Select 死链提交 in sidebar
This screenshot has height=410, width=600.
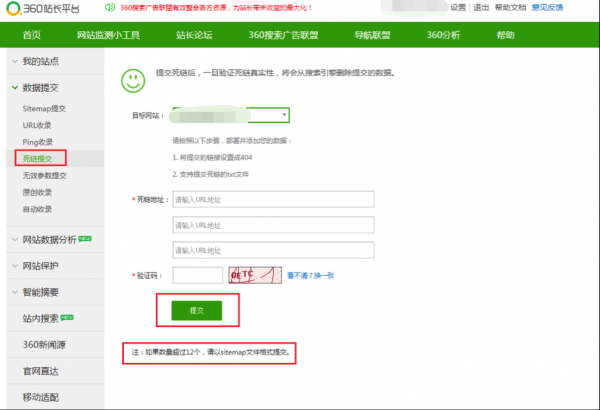tap(40, 158)
